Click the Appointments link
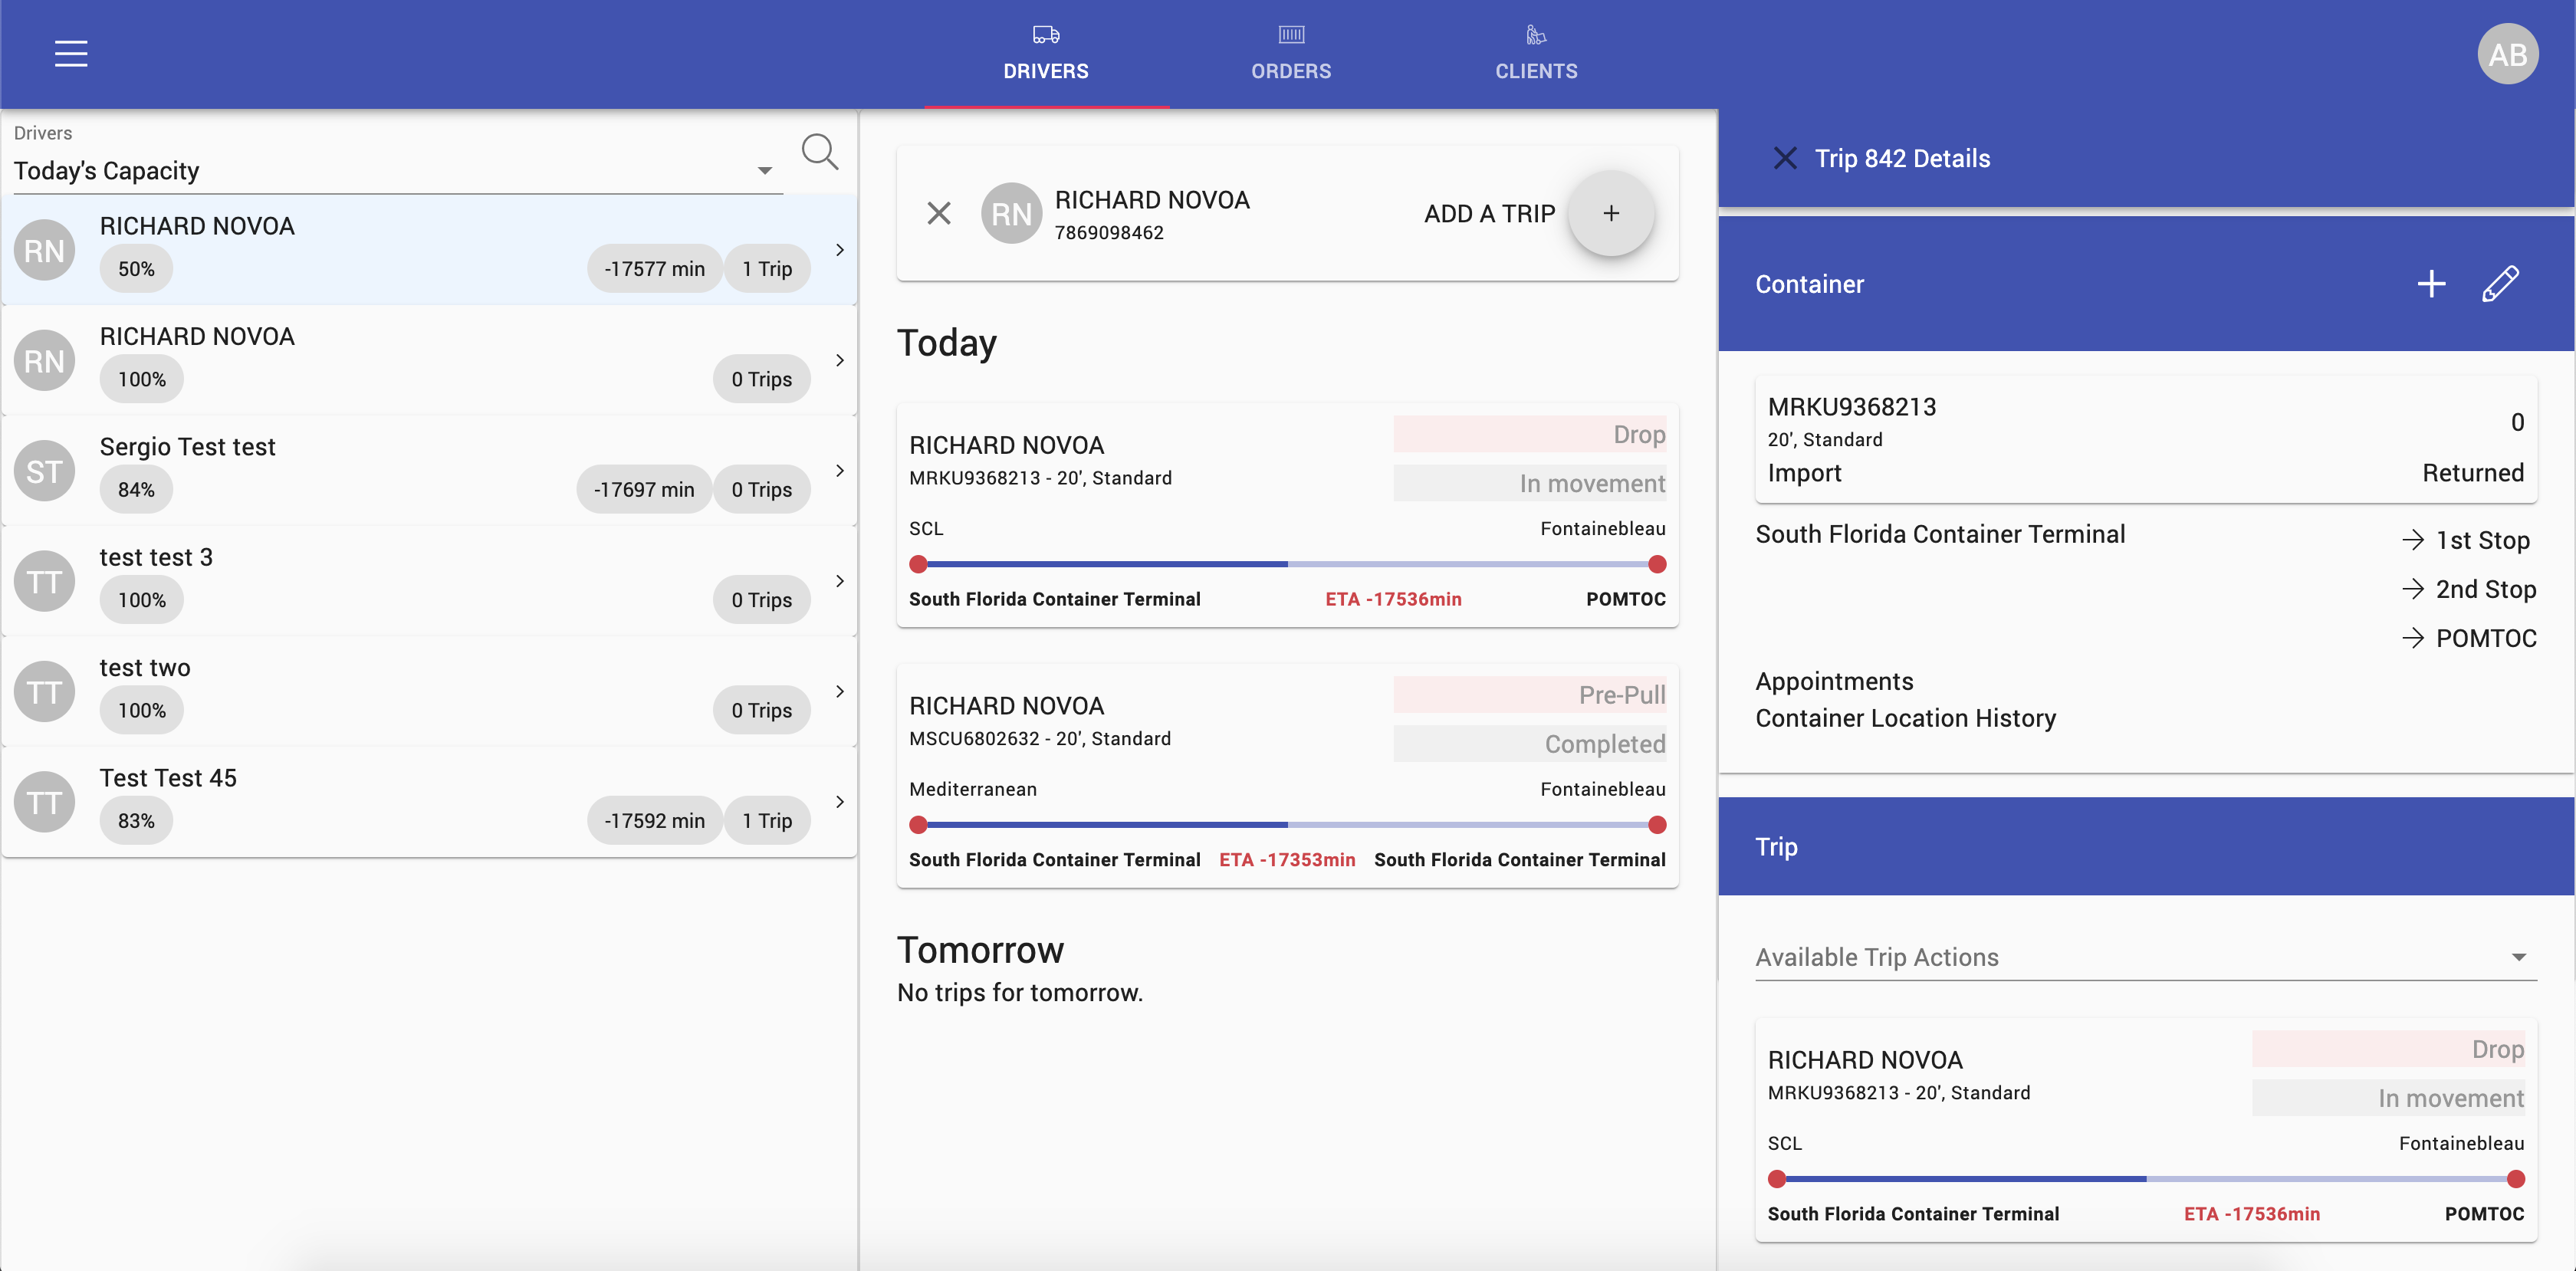 pos(1834,681)
